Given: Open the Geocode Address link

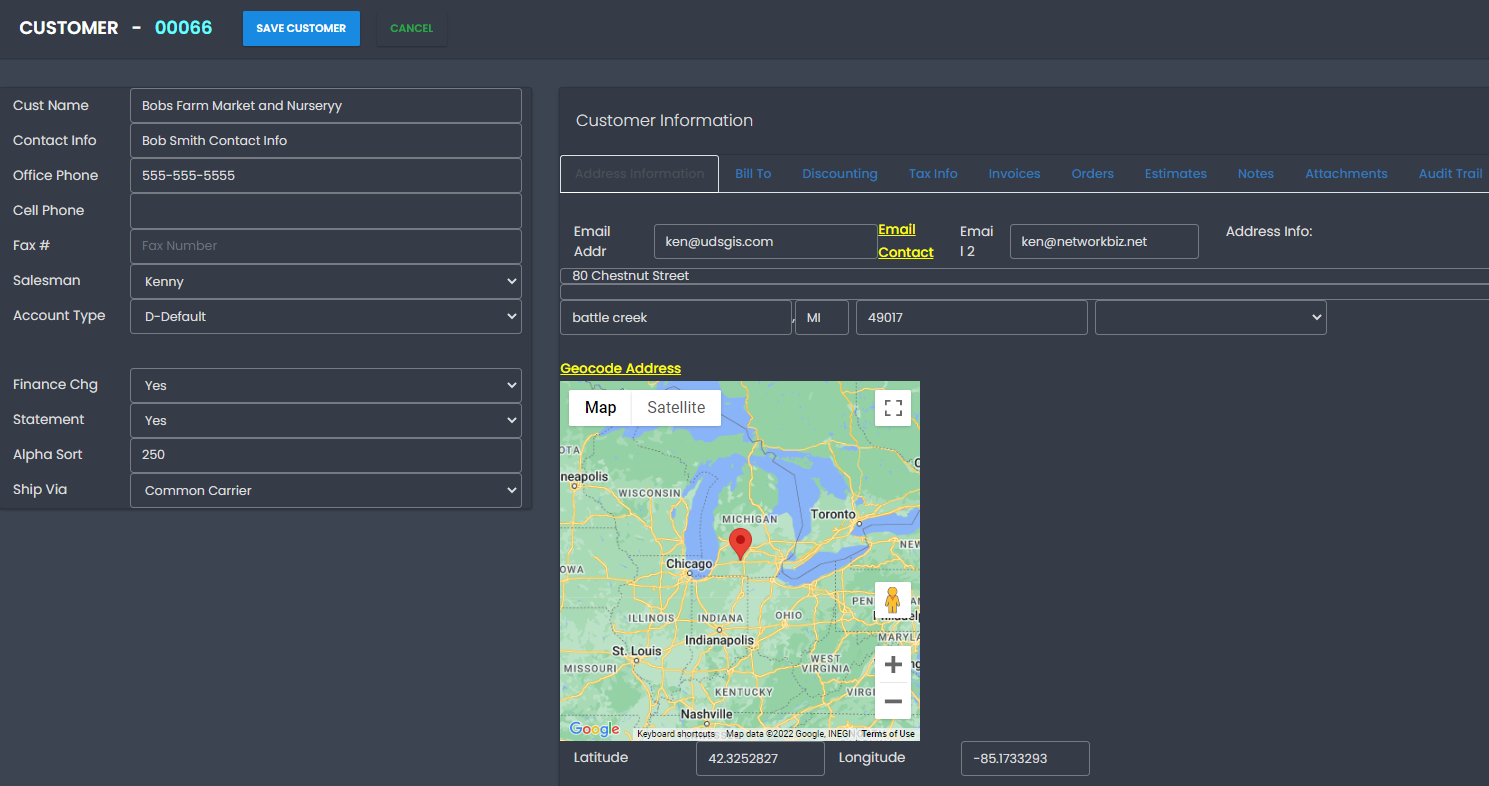Looking at the screenshot, I should point(620,368).
